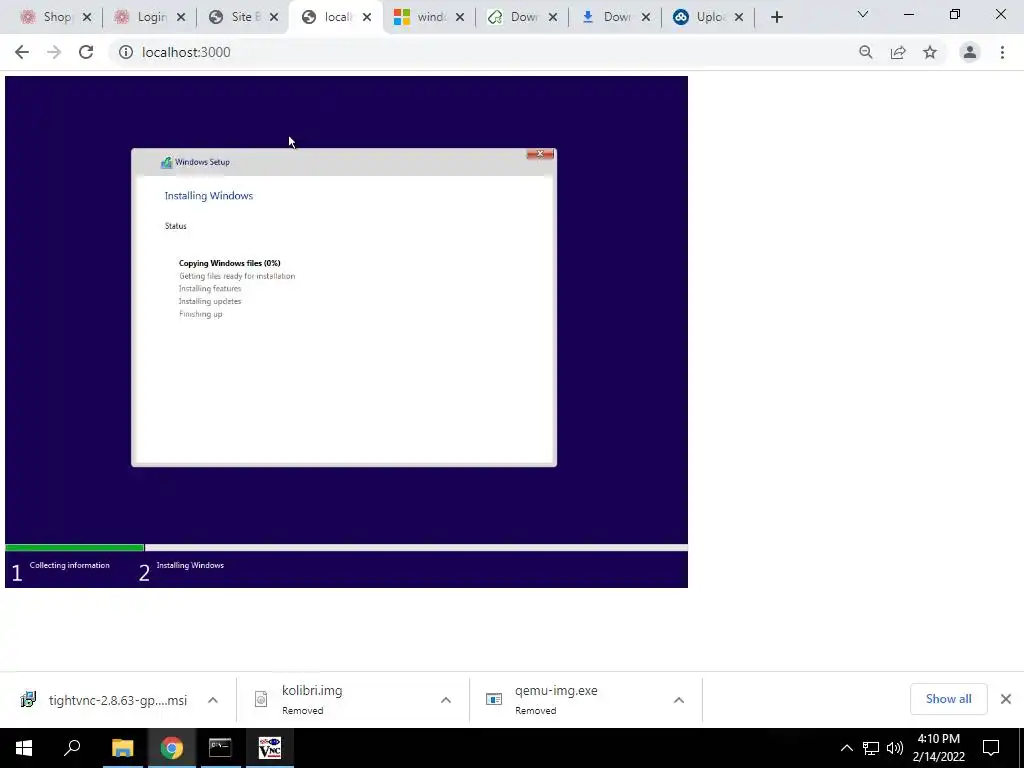This screenshot has height=768, width=1024.
Task: Close the Shop tab
Action: [87, 18]
